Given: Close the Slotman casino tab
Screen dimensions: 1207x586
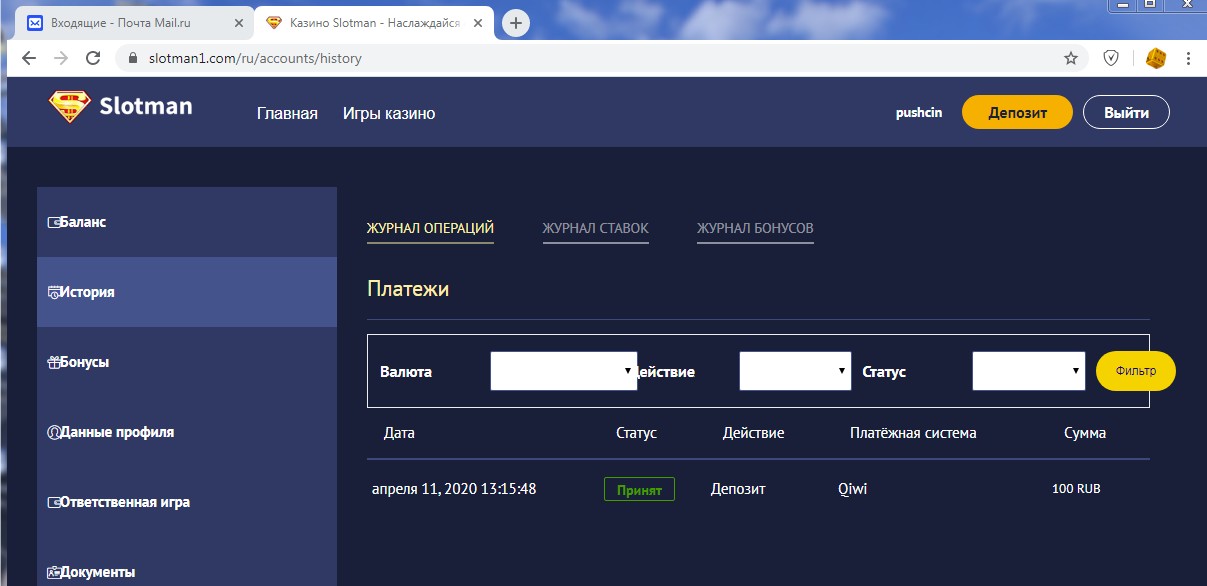Looking at the screenshot, I should tap(482, 22).
